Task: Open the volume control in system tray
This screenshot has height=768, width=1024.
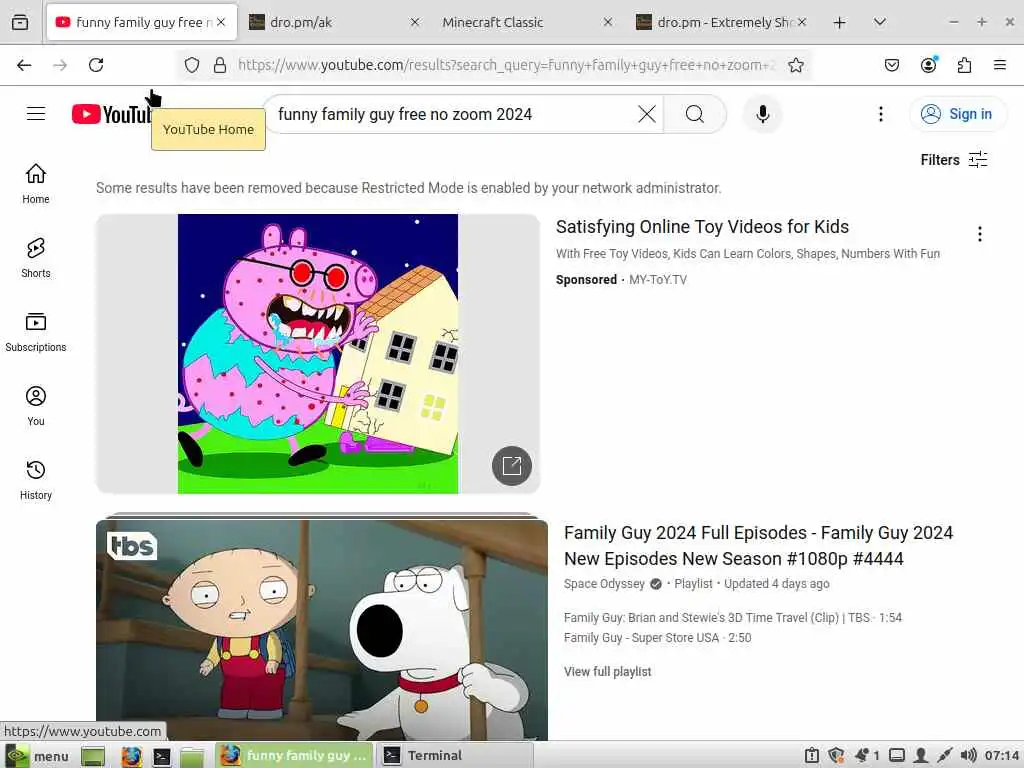Action: pyautogui.click(x=968, y=756)
